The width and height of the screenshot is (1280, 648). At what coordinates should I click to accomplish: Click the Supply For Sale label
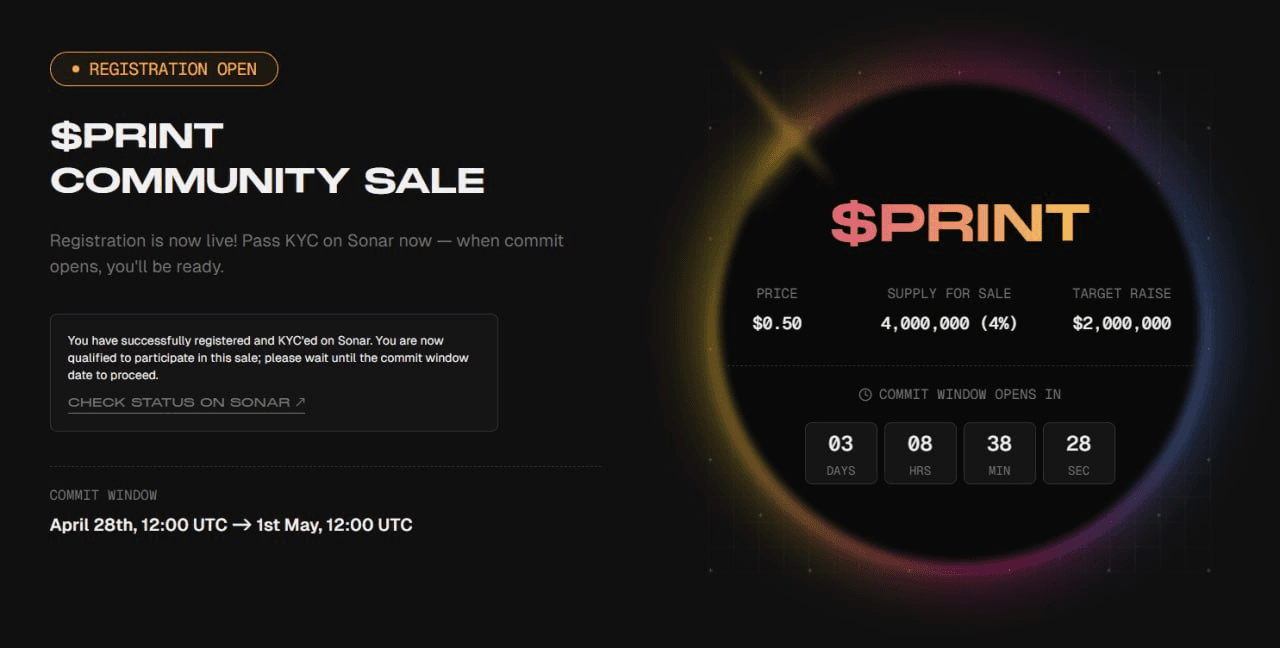[x=949, y=294]
